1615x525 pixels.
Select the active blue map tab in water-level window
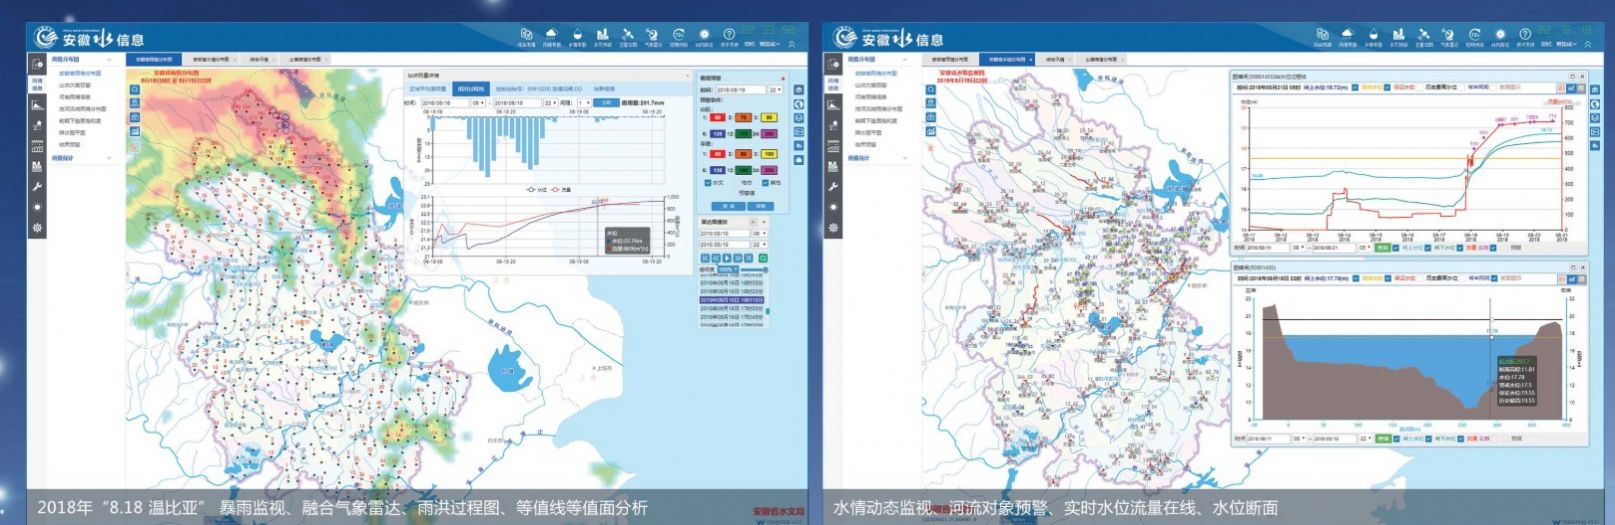click(x=1007, y=59)
